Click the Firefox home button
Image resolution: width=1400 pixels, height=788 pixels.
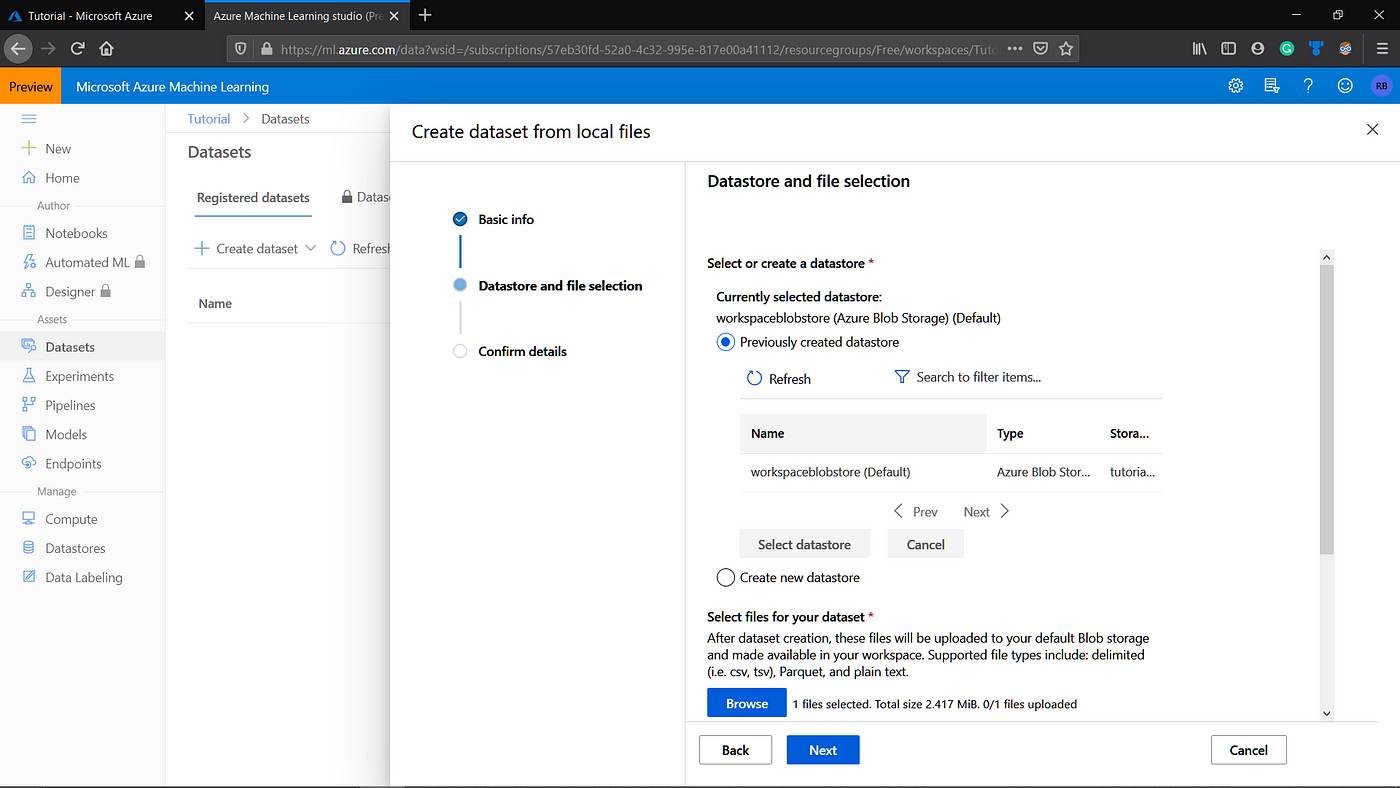point(106,48)
